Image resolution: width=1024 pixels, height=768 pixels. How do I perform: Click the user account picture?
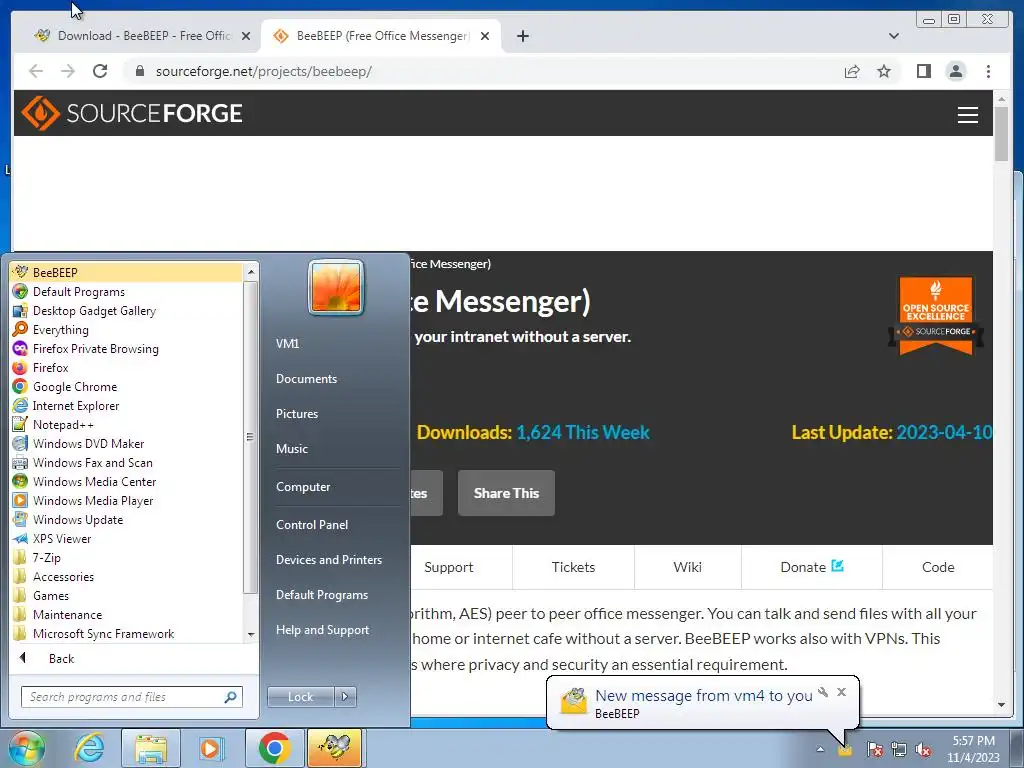pos(336,287)
